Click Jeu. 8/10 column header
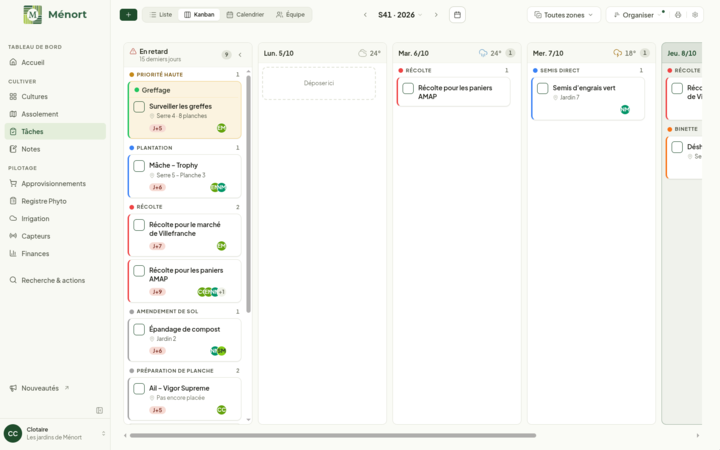The height and width of the screenshot is (450, 720). pos(682,53)
